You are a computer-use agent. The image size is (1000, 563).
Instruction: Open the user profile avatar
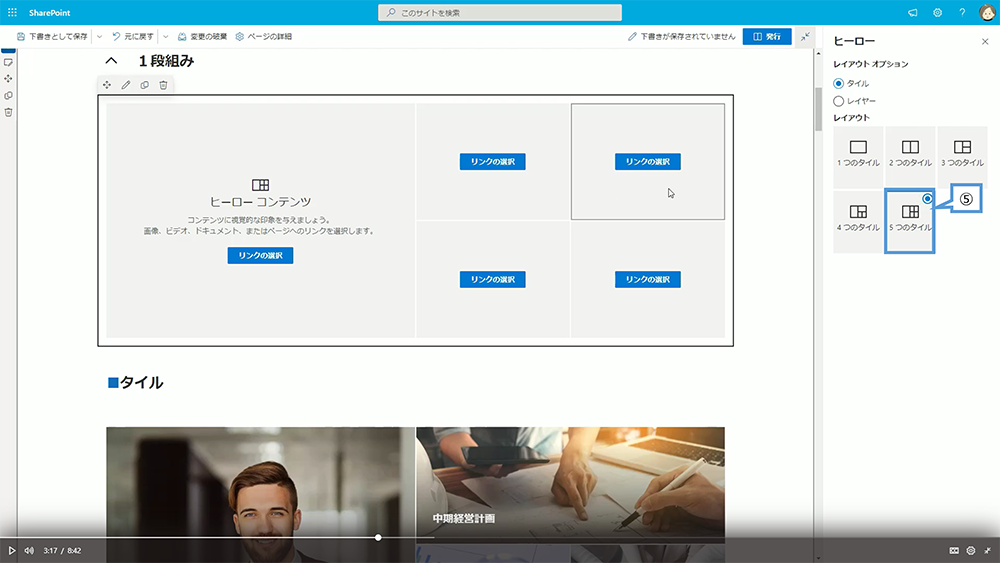click(987, 12)
